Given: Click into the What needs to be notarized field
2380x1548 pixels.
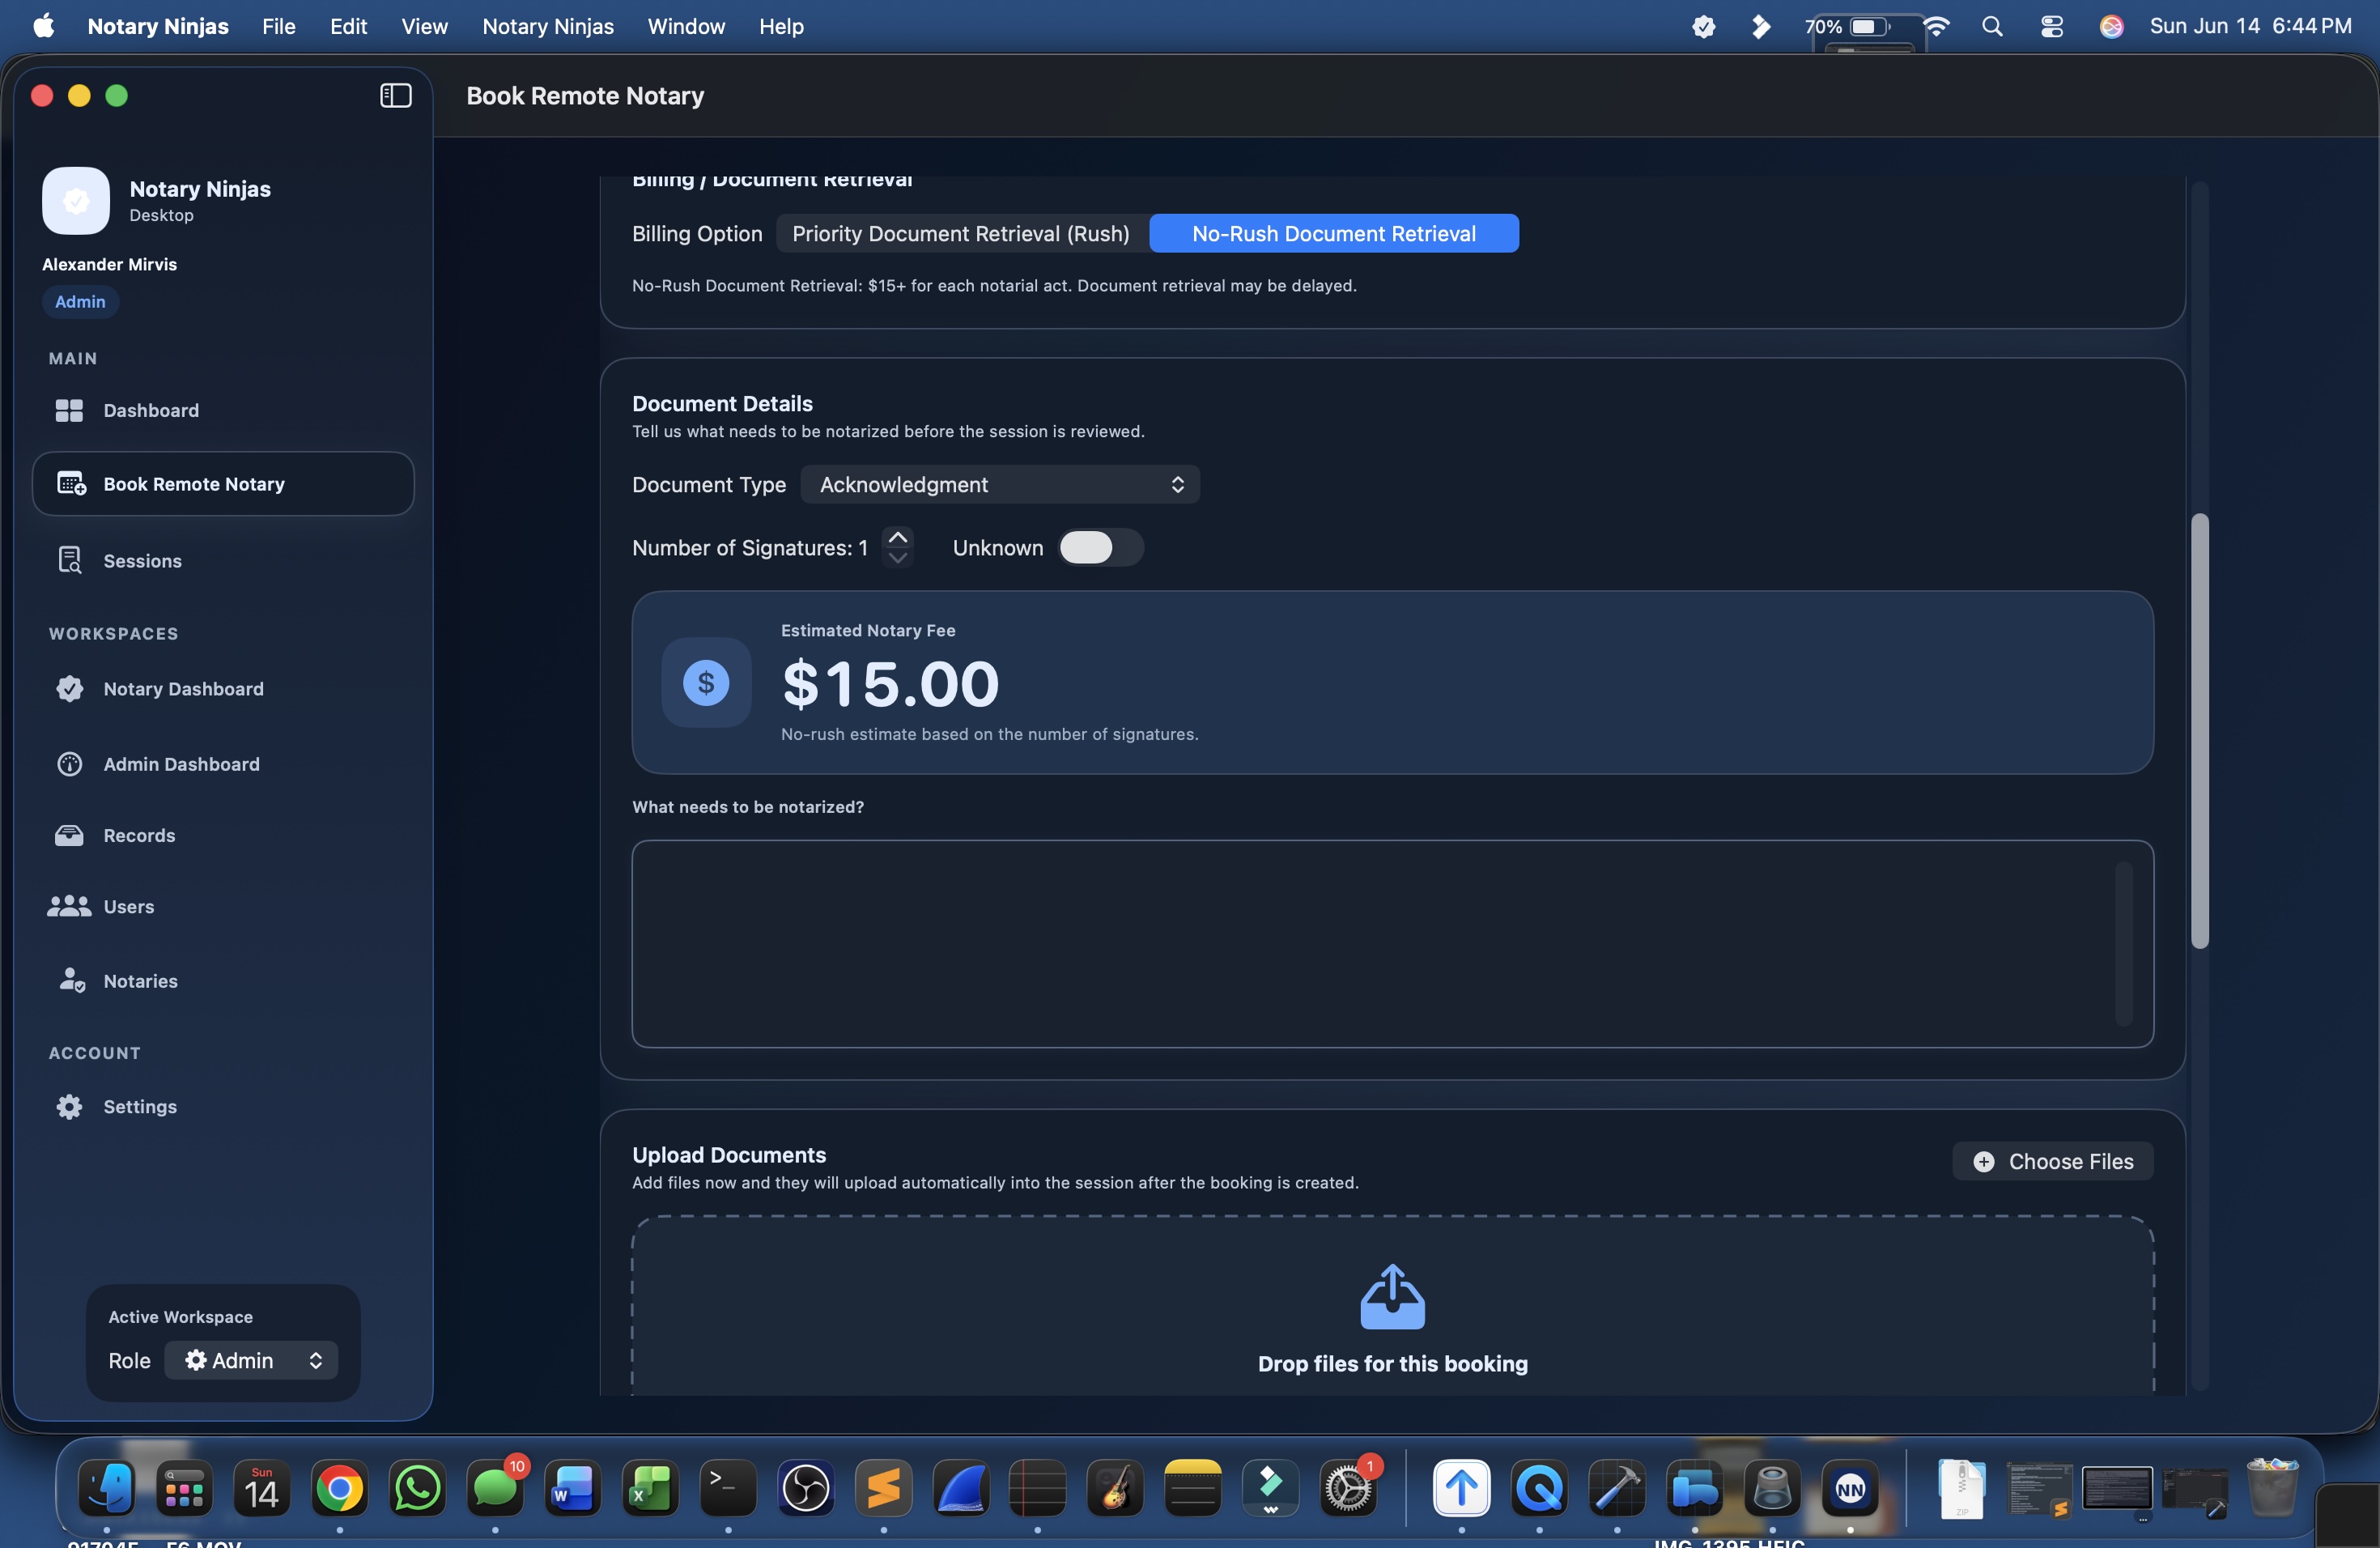Looking at the screenshot, I should pyautogui.click(x=1392, y=943).
